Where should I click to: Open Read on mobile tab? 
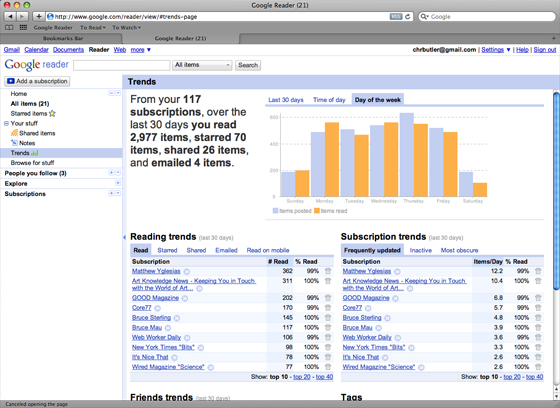click(268, 250)
